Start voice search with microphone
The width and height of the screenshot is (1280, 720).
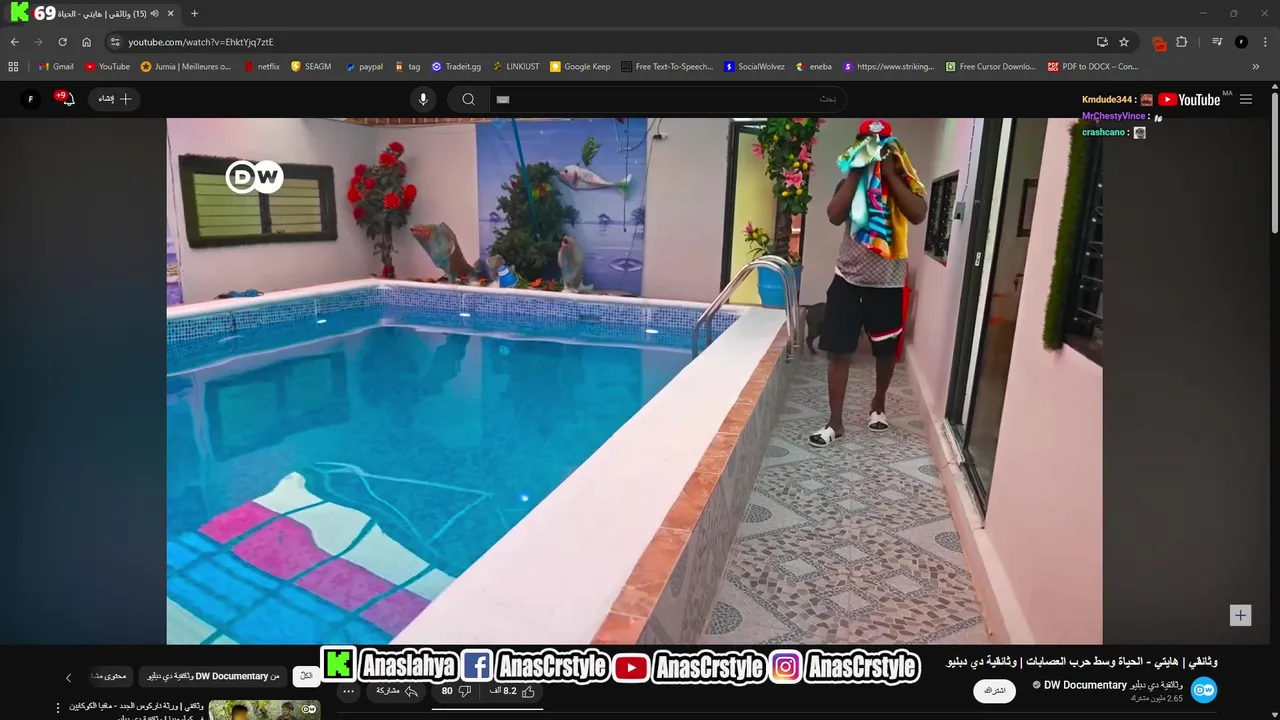[423, 99]
